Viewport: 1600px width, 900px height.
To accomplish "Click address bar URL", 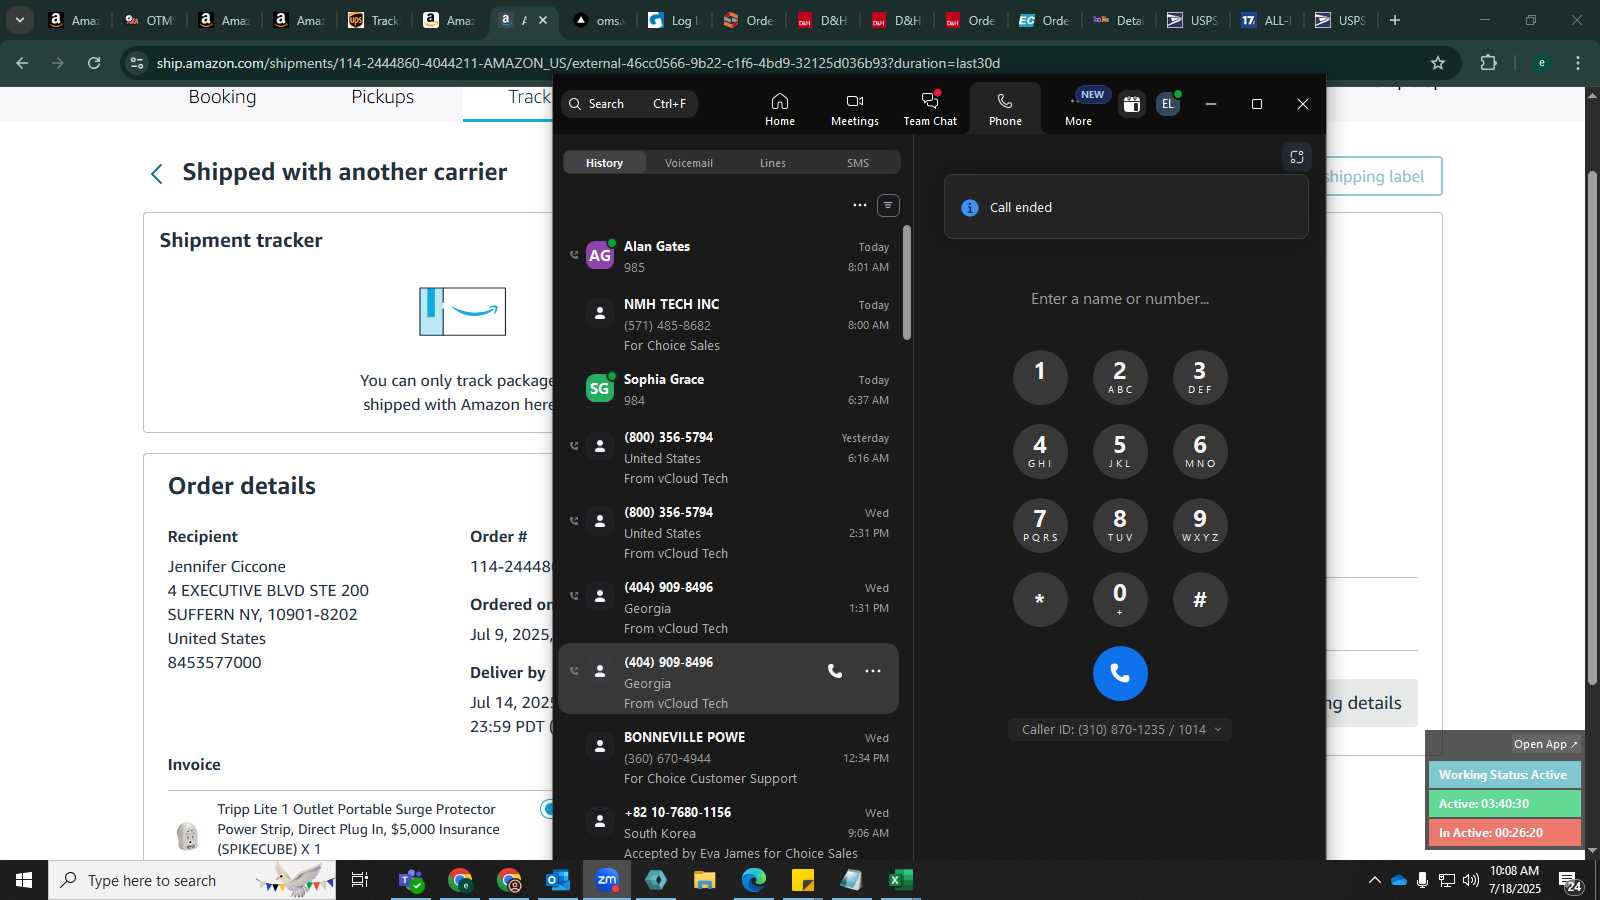I will (x=578, y=63).
